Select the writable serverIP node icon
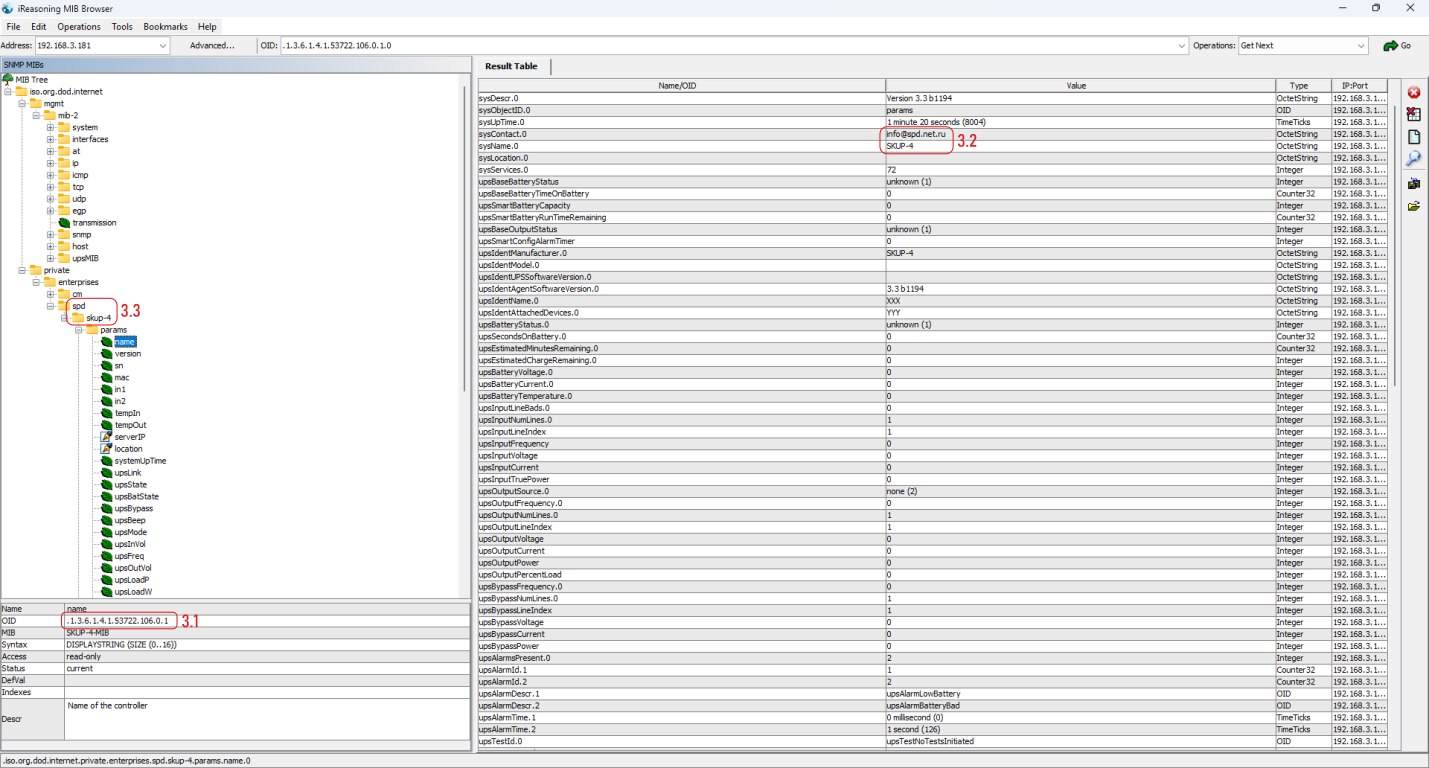The width and height of the screenshot is (1429, 768). (106, 437)
